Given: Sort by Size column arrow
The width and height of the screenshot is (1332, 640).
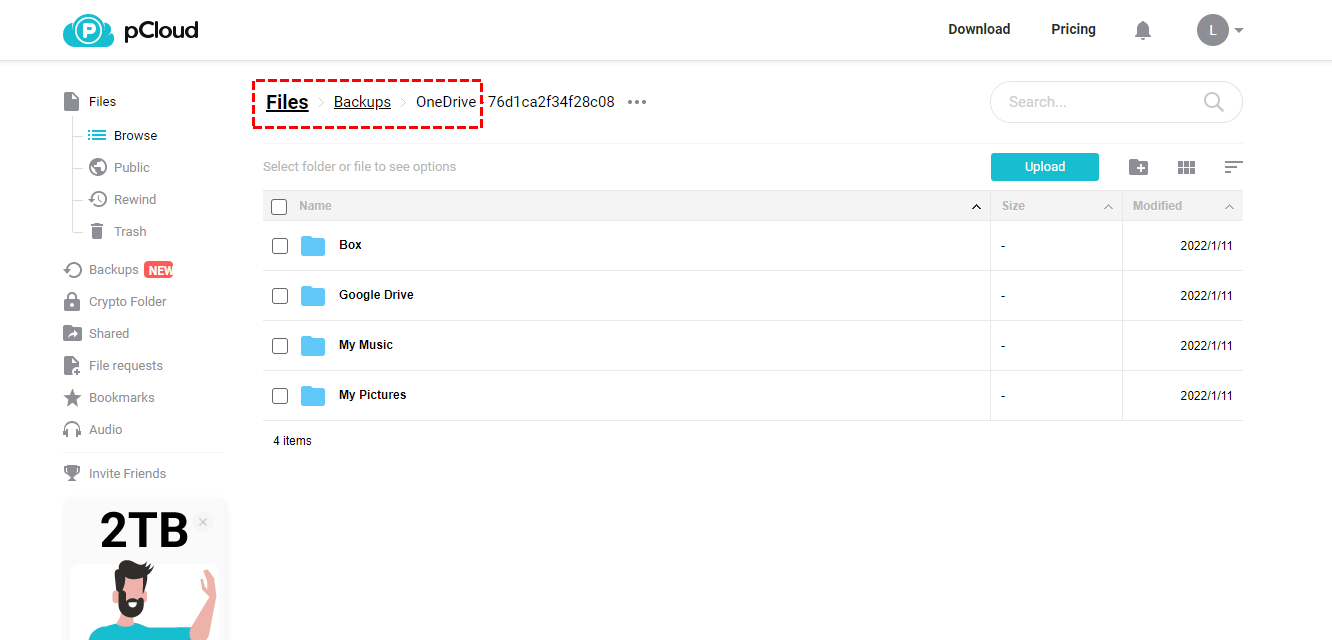Looking at the screenshot, I should [x=1109, y=207].
